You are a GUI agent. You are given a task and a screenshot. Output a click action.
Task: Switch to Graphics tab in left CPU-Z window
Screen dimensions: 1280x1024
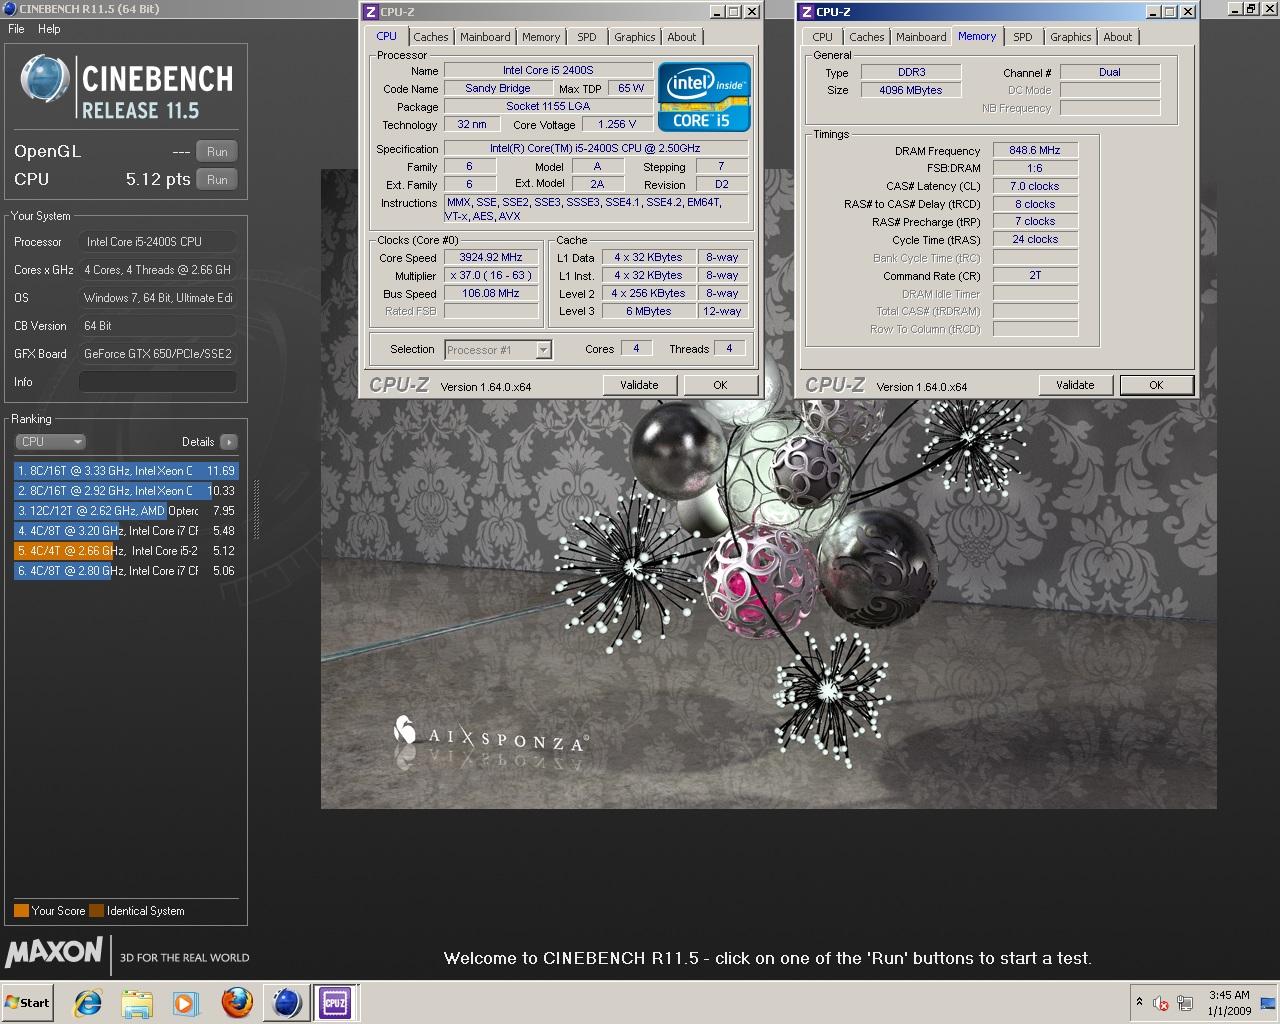635,37
